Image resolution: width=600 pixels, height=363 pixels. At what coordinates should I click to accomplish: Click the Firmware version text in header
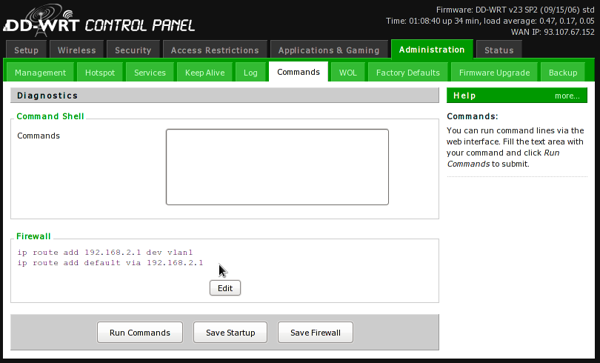click(515, 10)
